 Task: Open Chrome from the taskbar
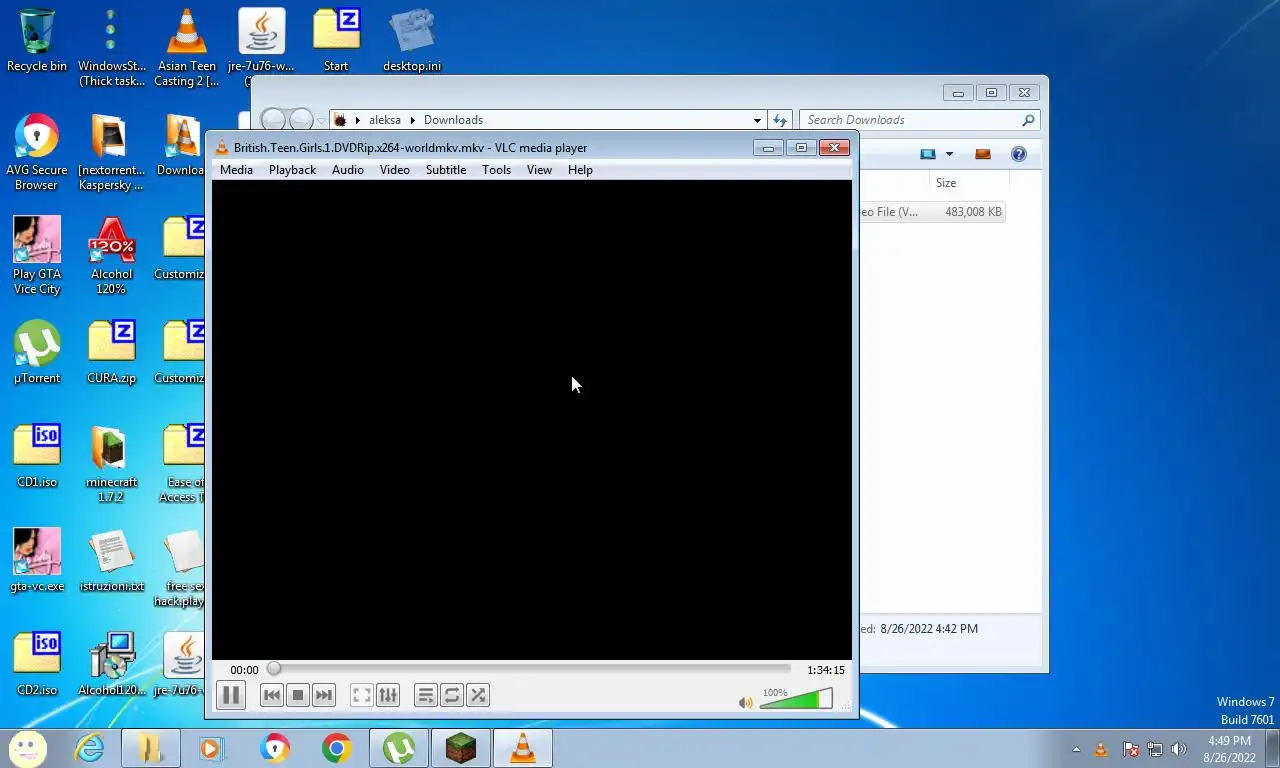pyautogui.click(x=337, y=748)
